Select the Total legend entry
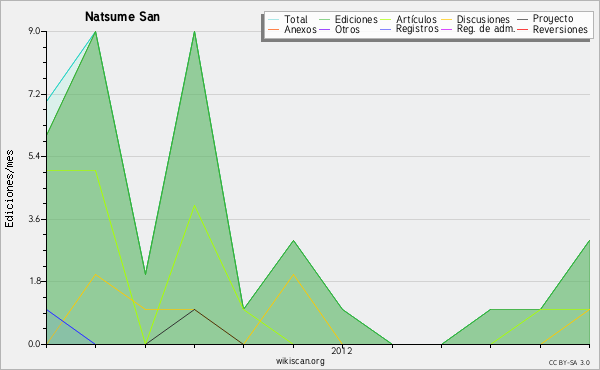 (295, 19)
